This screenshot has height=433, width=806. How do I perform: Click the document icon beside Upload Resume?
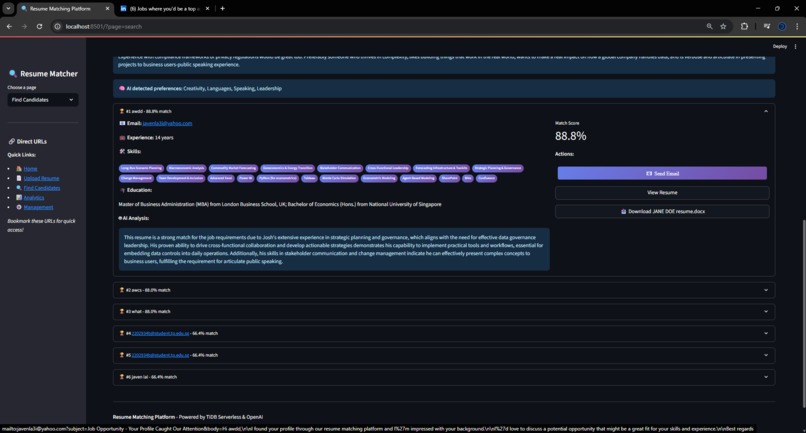pyautogui.click(x=19, y=178)
